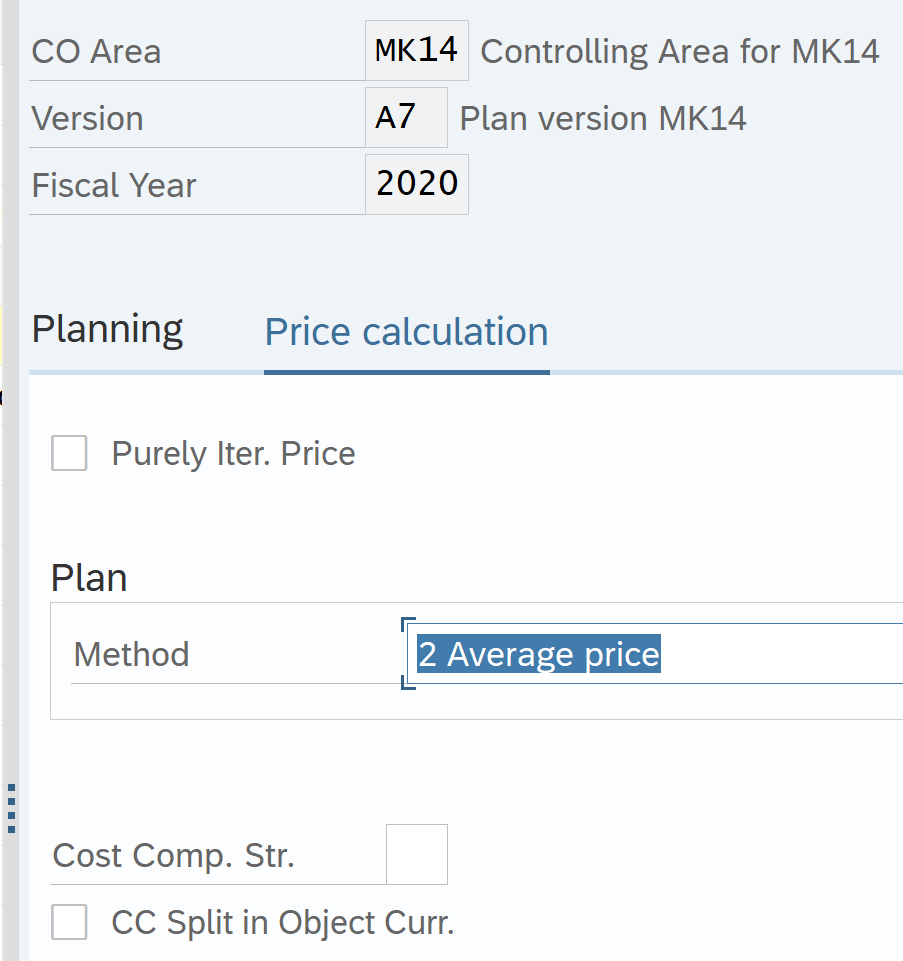Click the dotted splitter handle on left edge
Image resolution: width=903 pixels, height=961 pixels.
[x=11, y=808]
